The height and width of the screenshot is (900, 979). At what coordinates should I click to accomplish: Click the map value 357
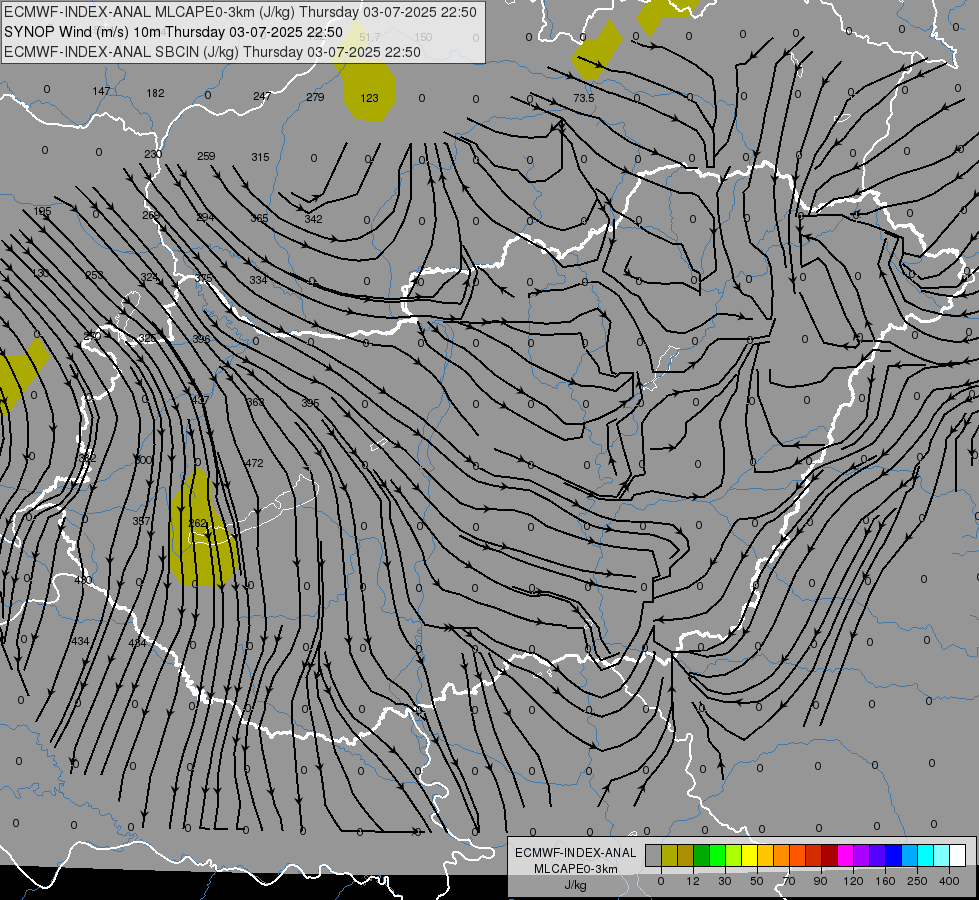click(x=141, y=521)
